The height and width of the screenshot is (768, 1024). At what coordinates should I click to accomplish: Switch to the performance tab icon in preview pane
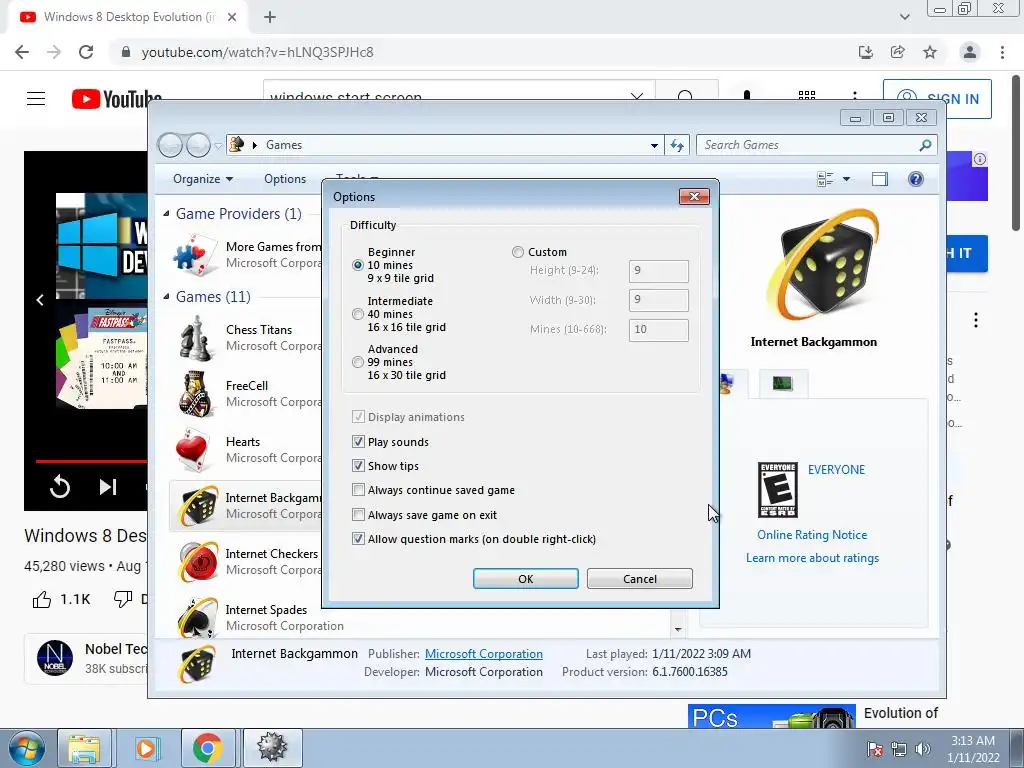783,383
